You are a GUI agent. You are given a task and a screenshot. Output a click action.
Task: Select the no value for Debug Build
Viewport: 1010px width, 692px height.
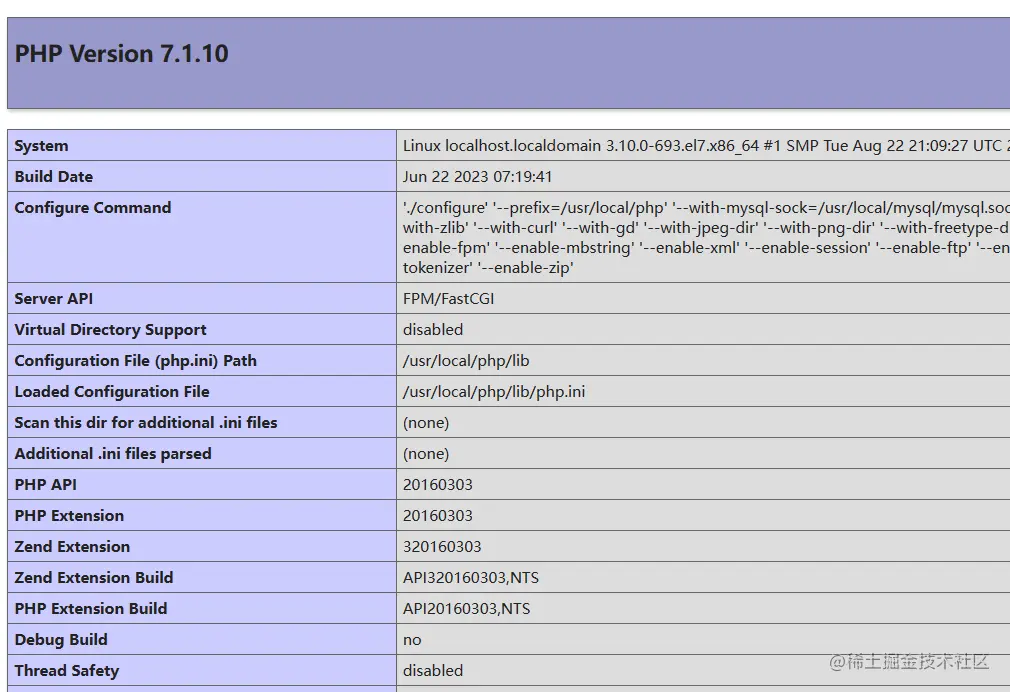tap(412, 640)
